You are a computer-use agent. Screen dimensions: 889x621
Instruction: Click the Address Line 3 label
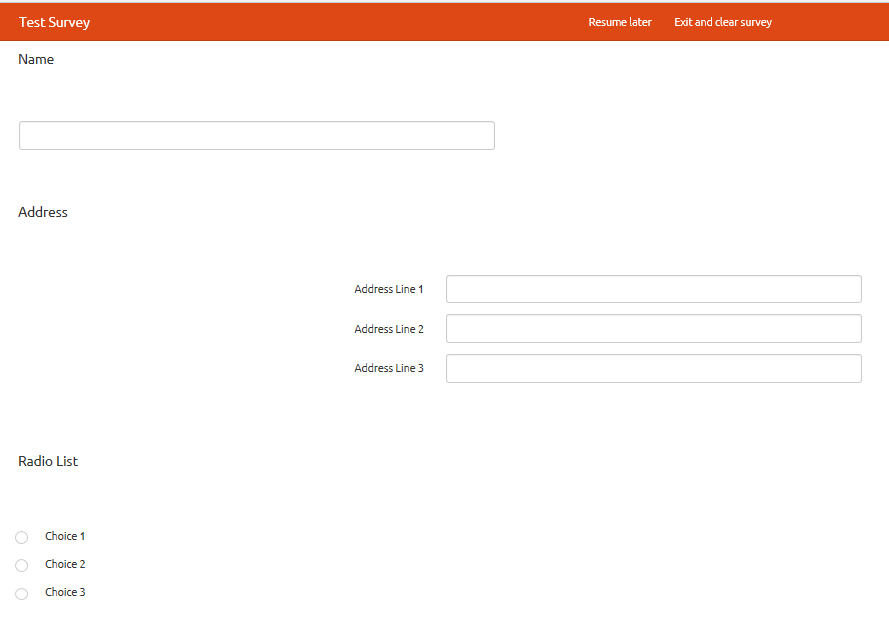click(388, 368)
